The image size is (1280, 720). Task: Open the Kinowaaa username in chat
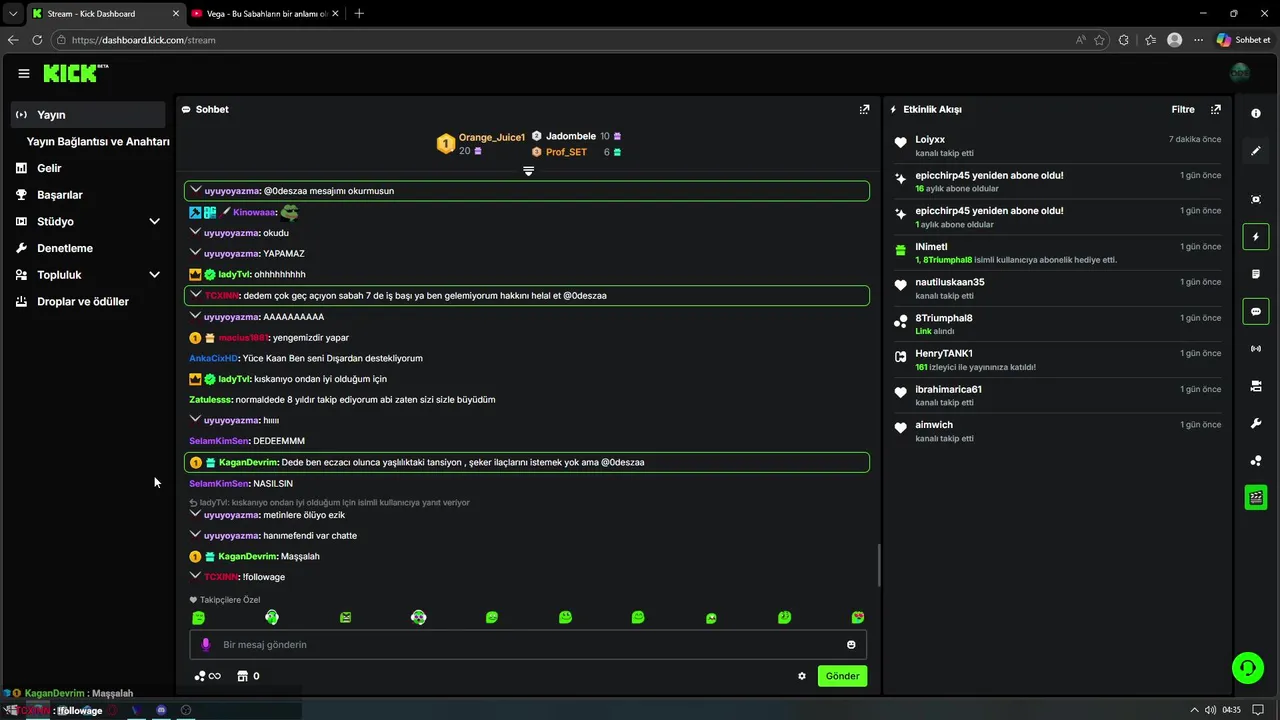[x=254, y=212]
